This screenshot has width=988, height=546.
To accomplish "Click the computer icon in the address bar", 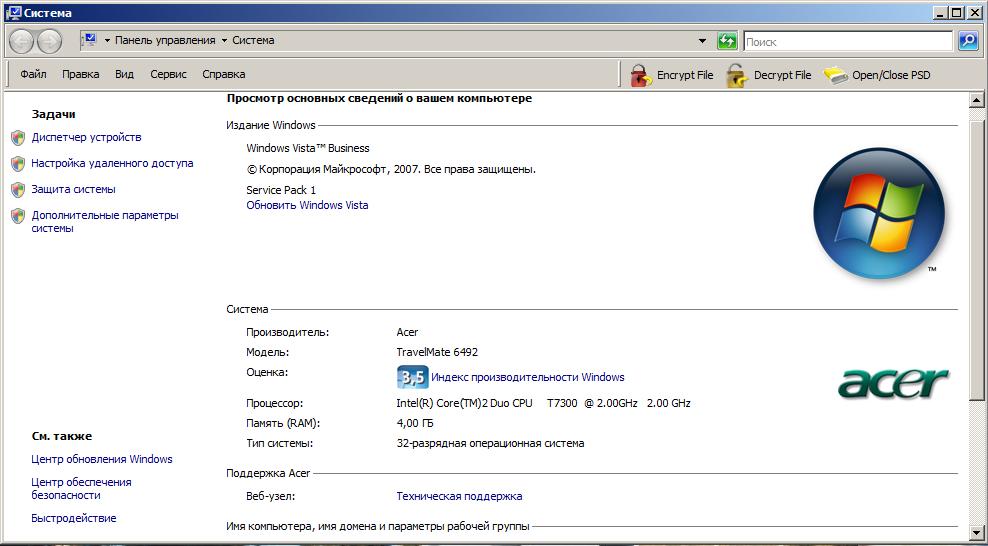I will pyautogui.click(x=89, y=40).
